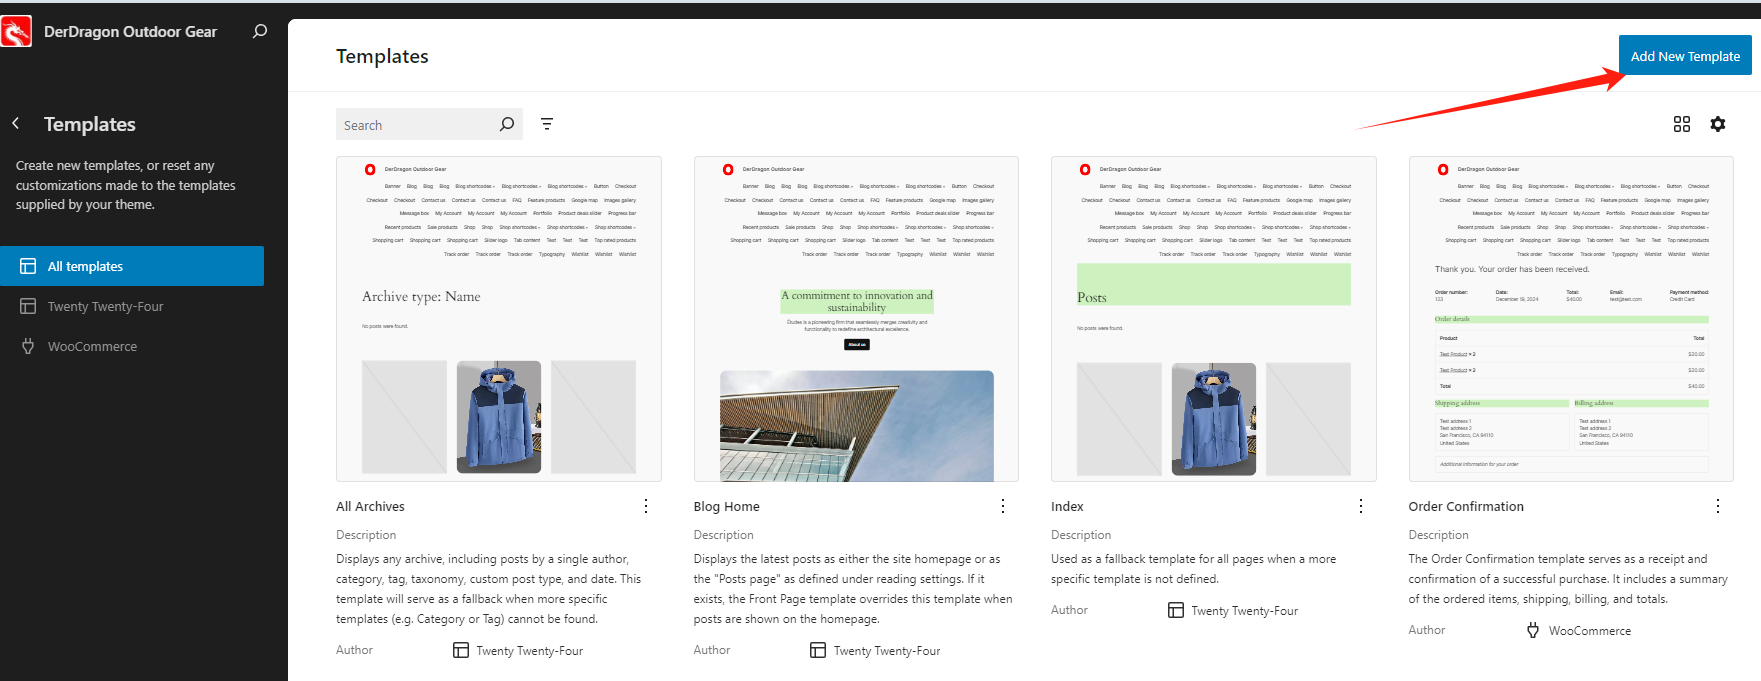Open actions menu for All Archives
The height and width of the screenshot is (681, 1761).
pyautogui.click(x=646, y=506)
